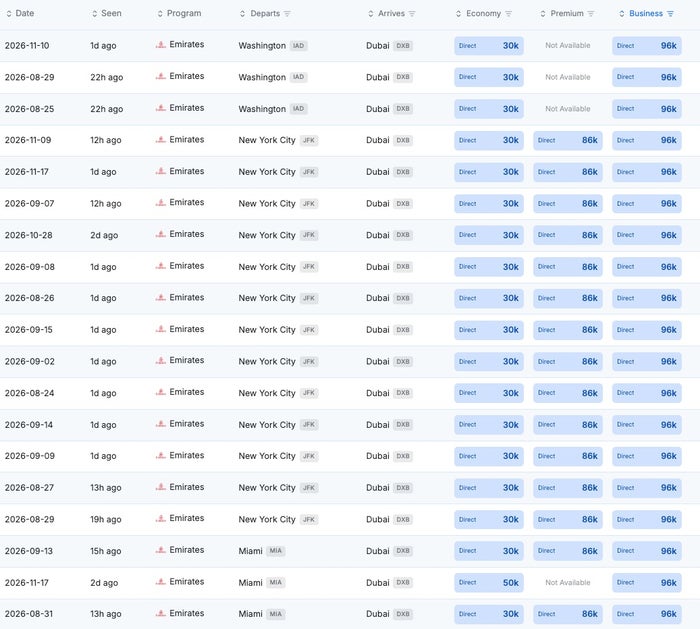This screenshot has width=700, height=629.
Task: Open the Economy column filter
Action: pyautogui.click(x=508, y=14)
